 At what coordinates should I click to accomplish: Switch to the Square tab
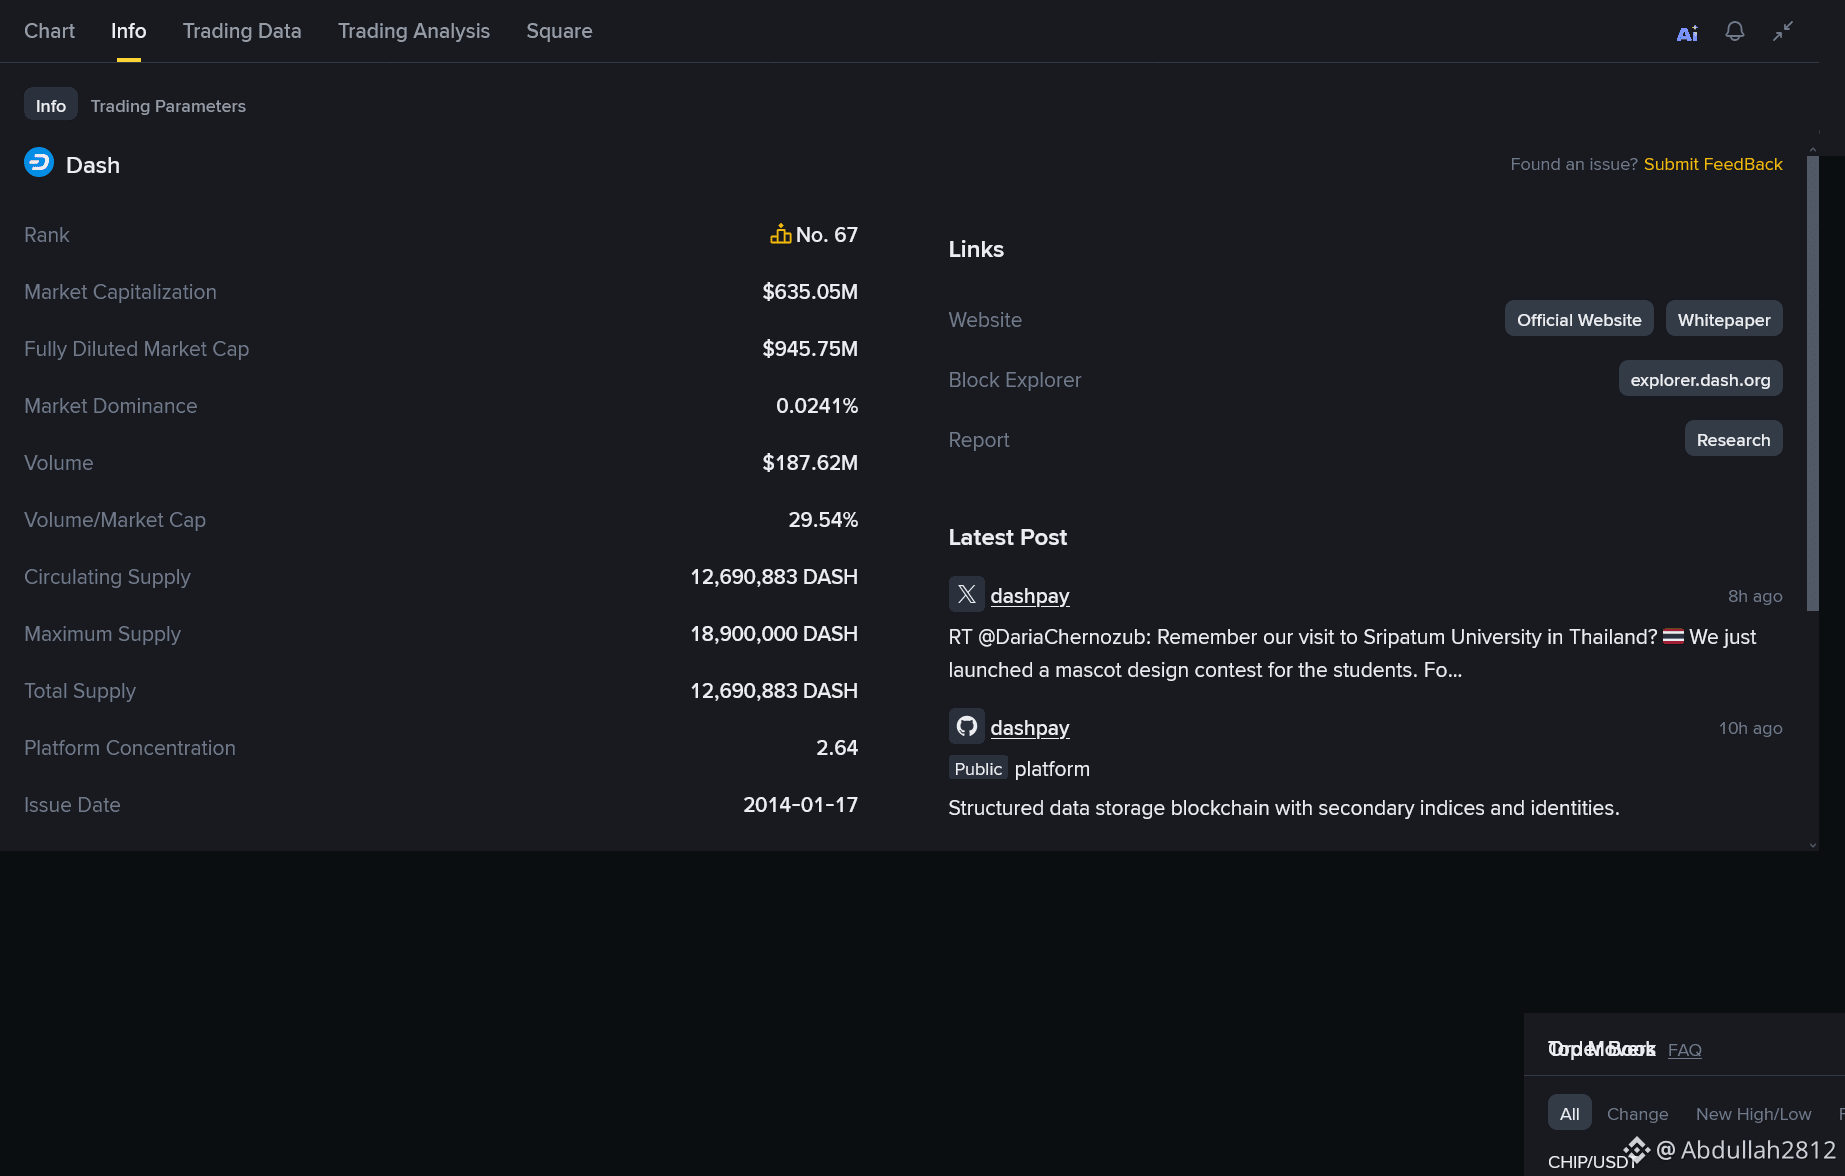coord(559,31)
